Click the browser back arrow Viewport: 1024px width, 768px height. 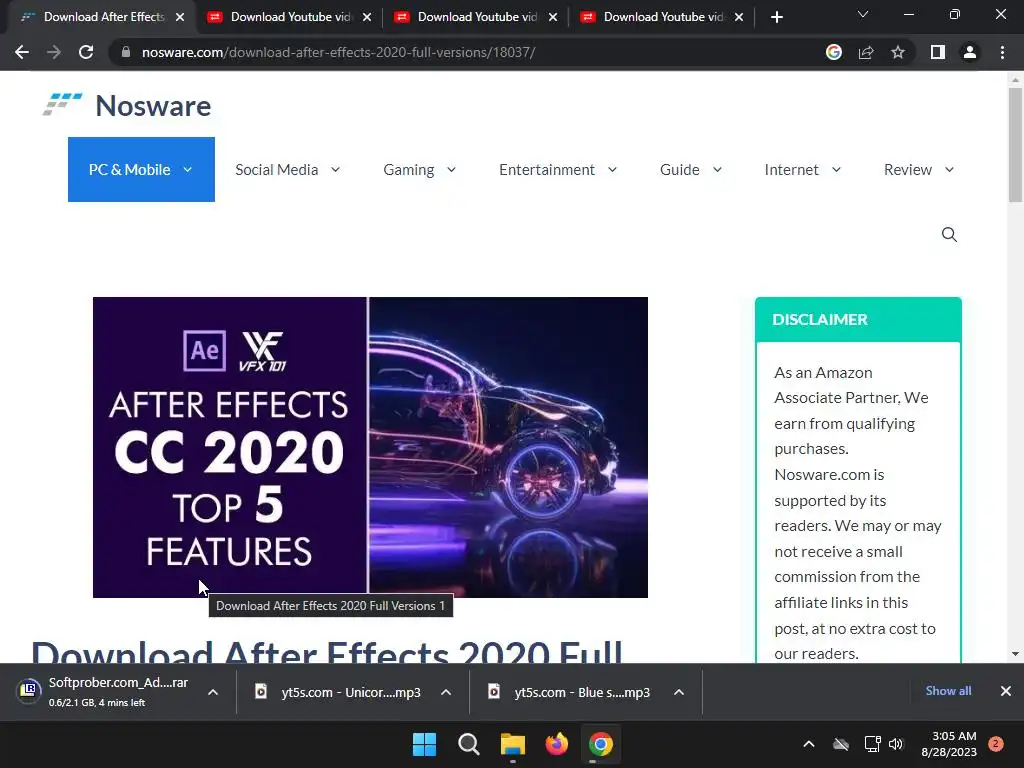(22, 52)
